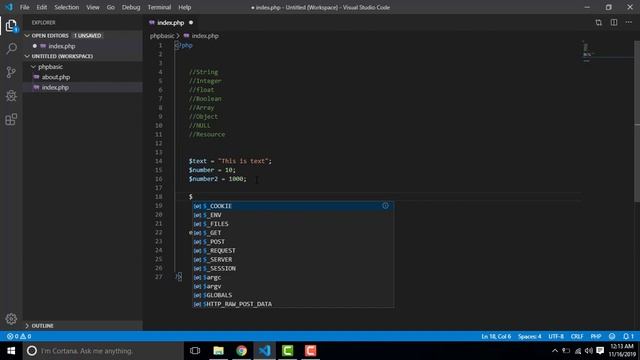Open File Explorer from the taskbar
The height and width of the screenshot is (360, 640).
point(218,351)
